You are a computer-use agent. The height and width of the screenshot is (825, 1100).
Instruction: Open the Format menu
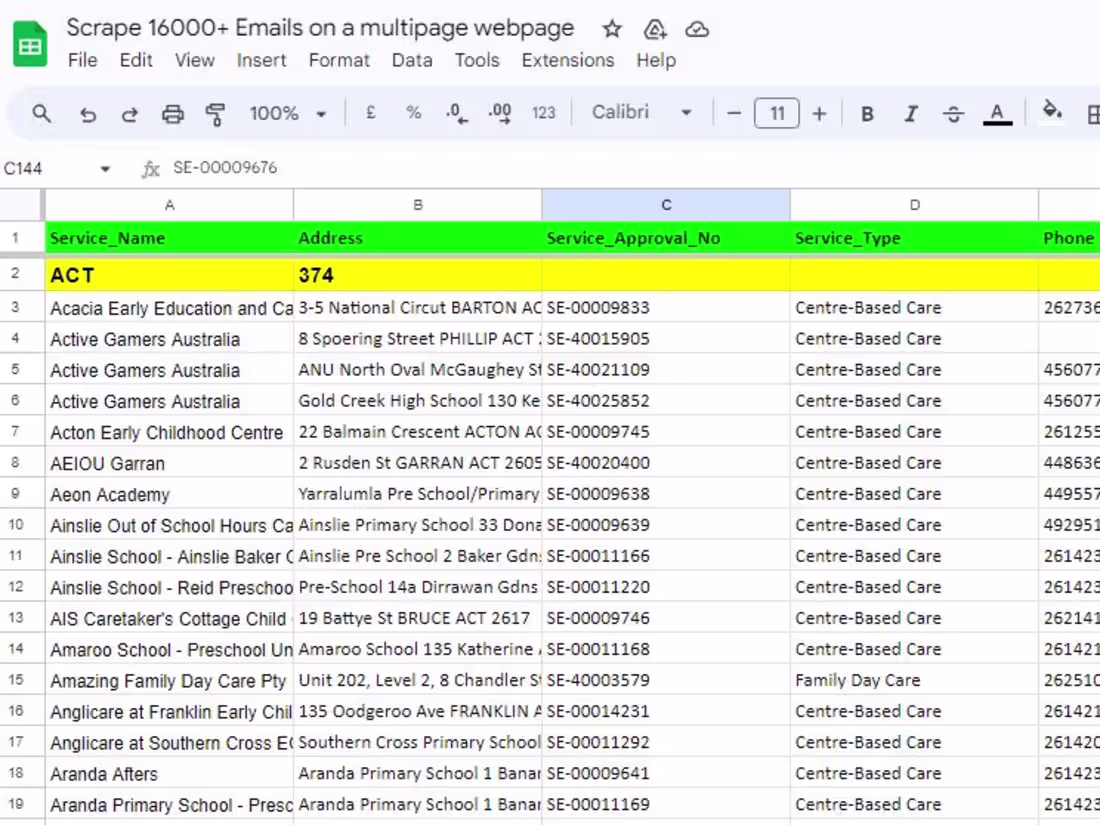coord(339,60)
